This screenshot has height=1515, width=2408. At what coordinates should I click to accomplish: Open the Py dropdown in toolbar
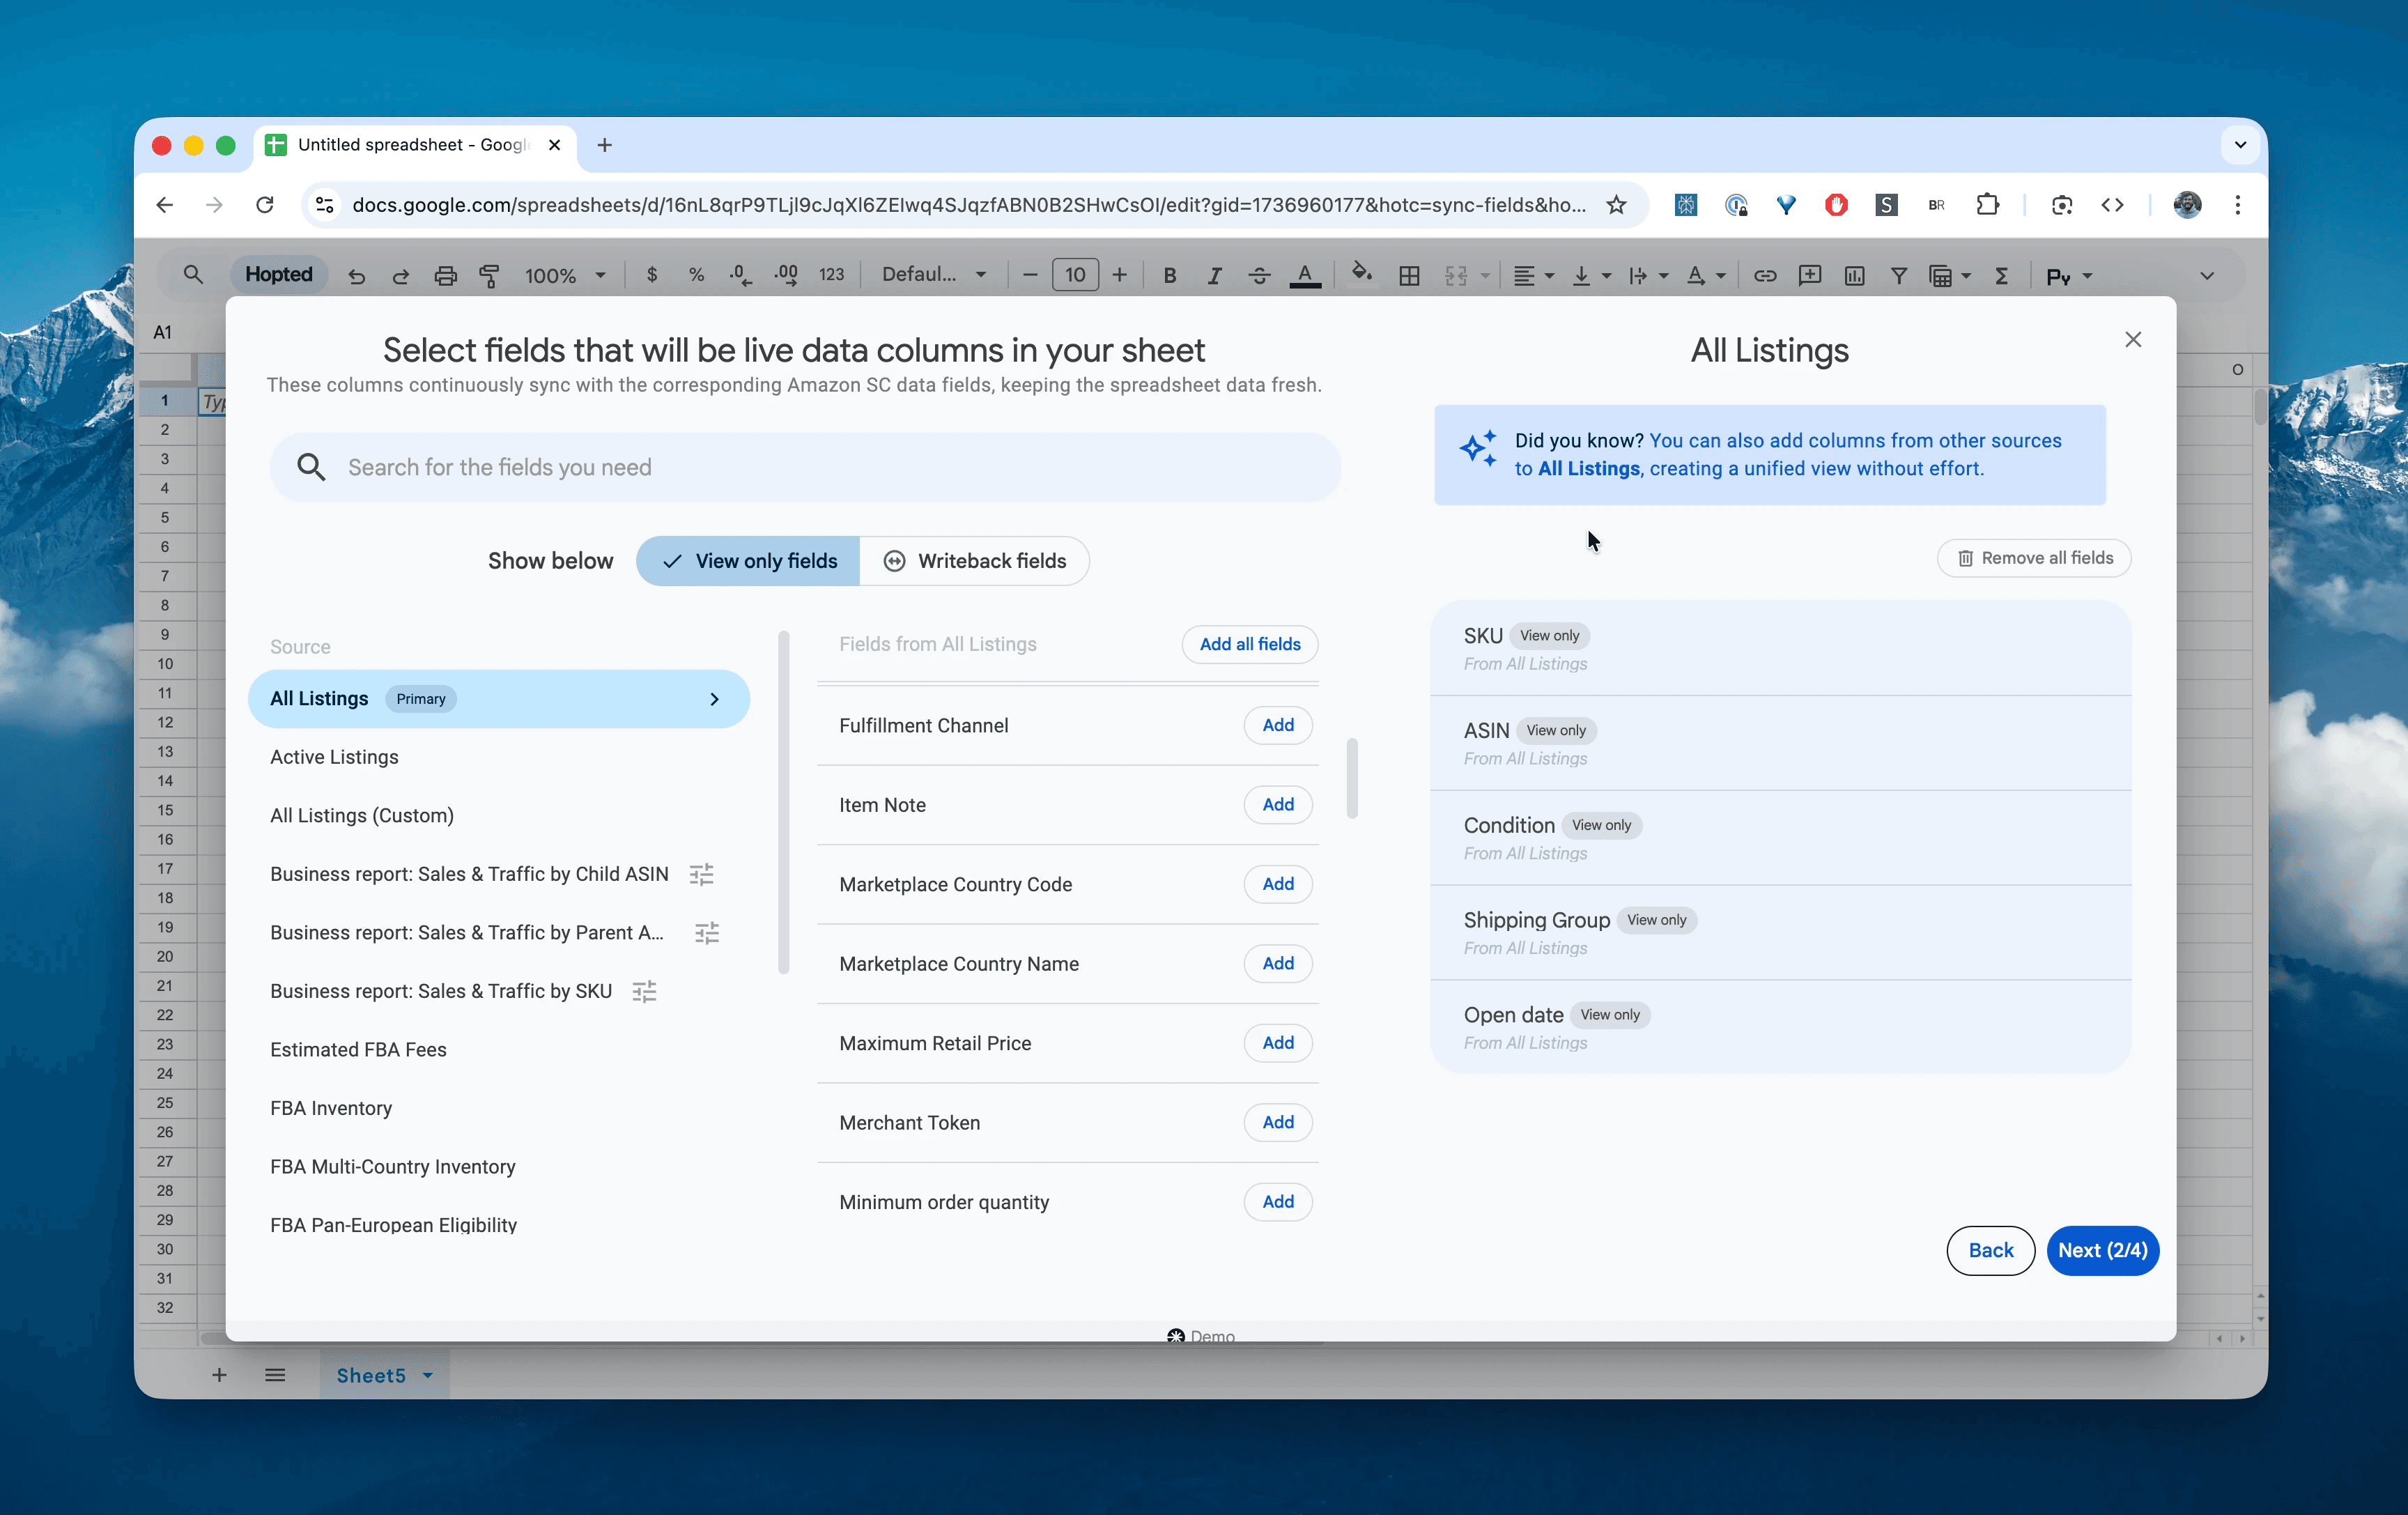2069,276
